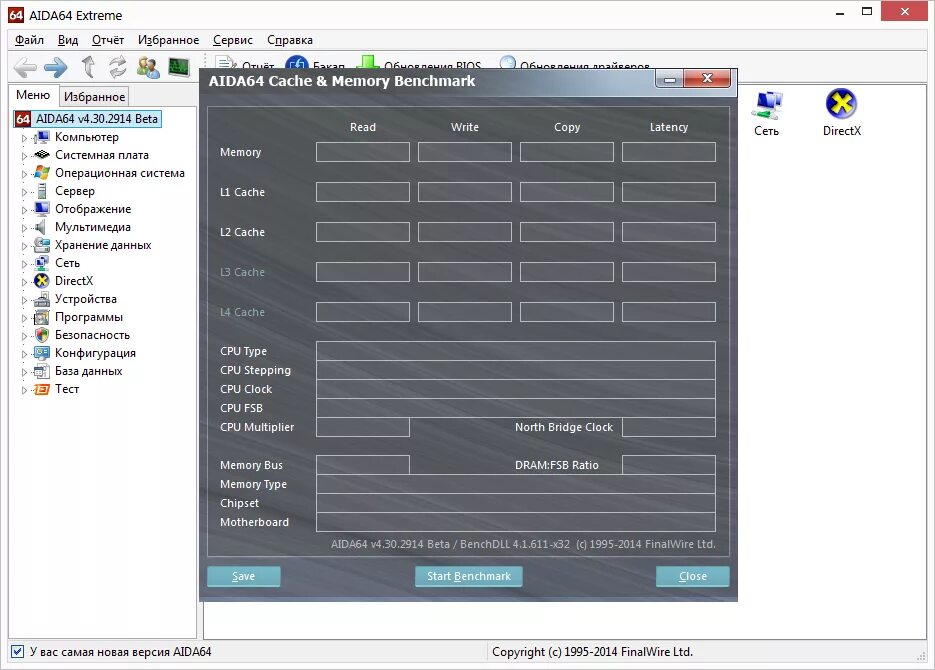This screenshot has width=935, height=670.
Task: Click the Motherboard value field
Action: click(516, 522)
